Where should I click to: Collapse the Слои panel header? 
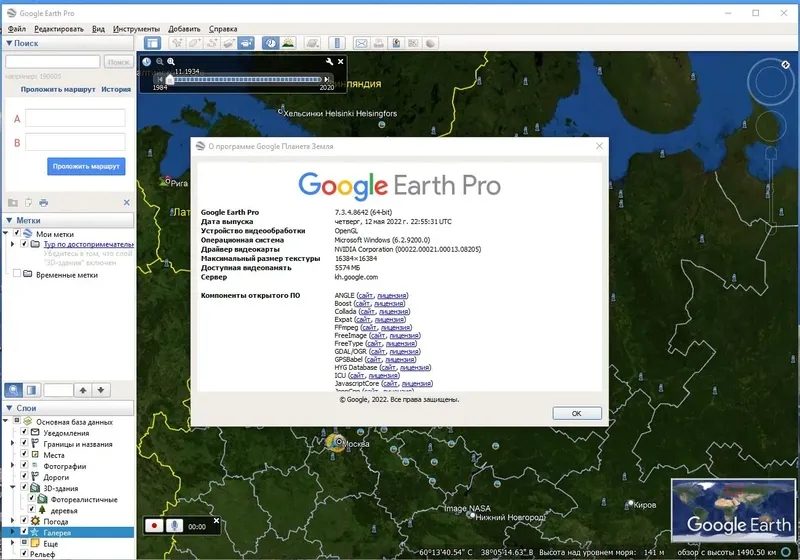click(x=69, y=408)
